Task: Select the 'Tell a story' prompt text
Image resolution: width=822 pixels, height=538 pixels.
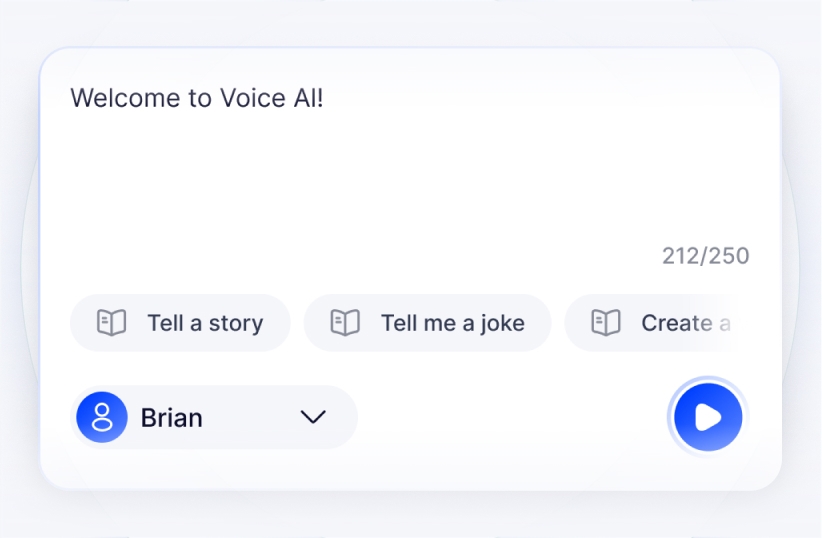Action: pyautogui.click(x=205, y=323)
